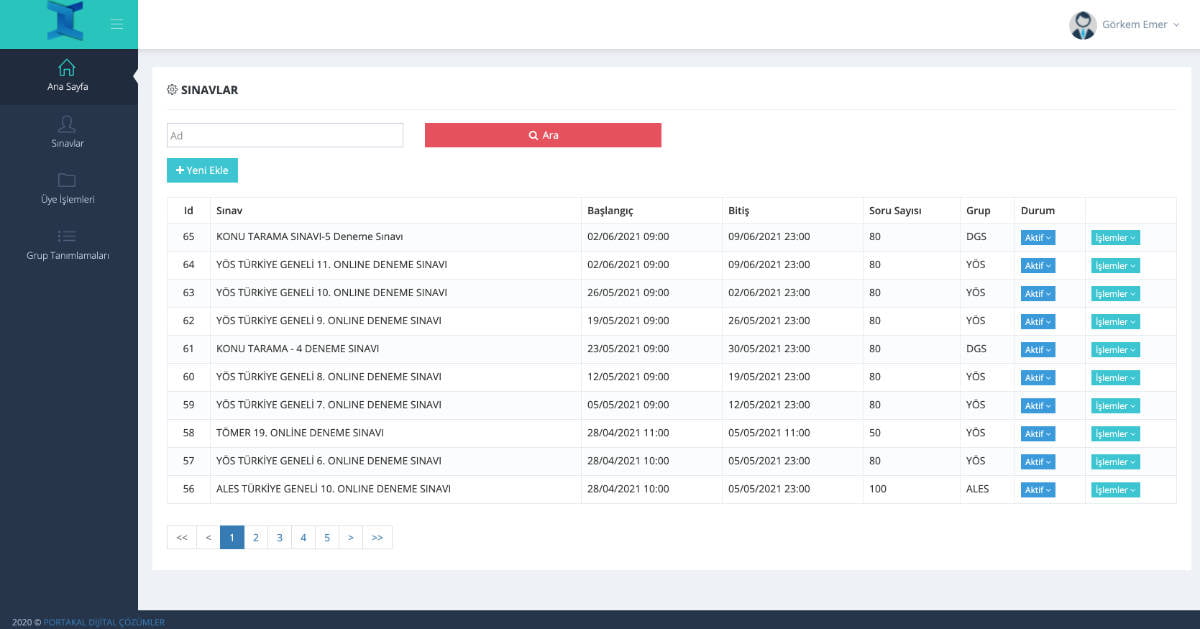Screen dimensions: 1200x629
Task: Click the Üye İşlemleri folder icon
Action: tap(67, 181)
